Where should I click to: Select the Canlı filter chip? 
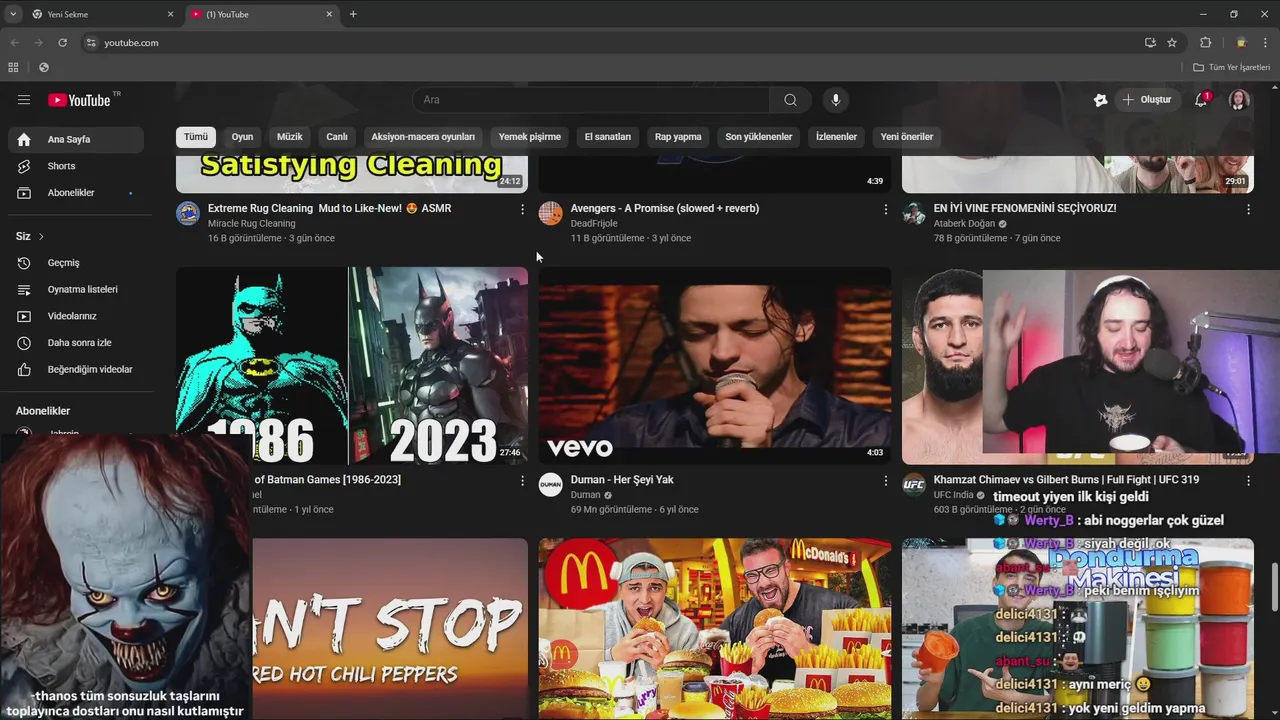point(337,137)
